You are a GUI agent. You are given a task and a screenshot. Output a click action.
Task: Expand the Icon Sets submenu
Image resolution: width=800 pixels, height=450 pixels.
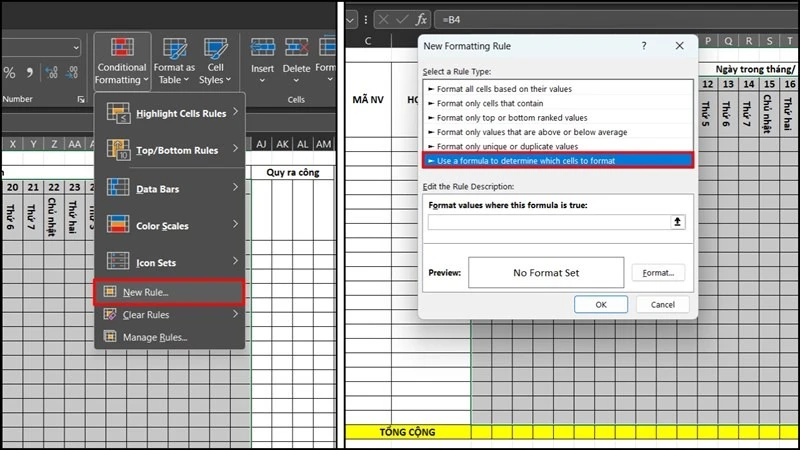coord(171,262)
